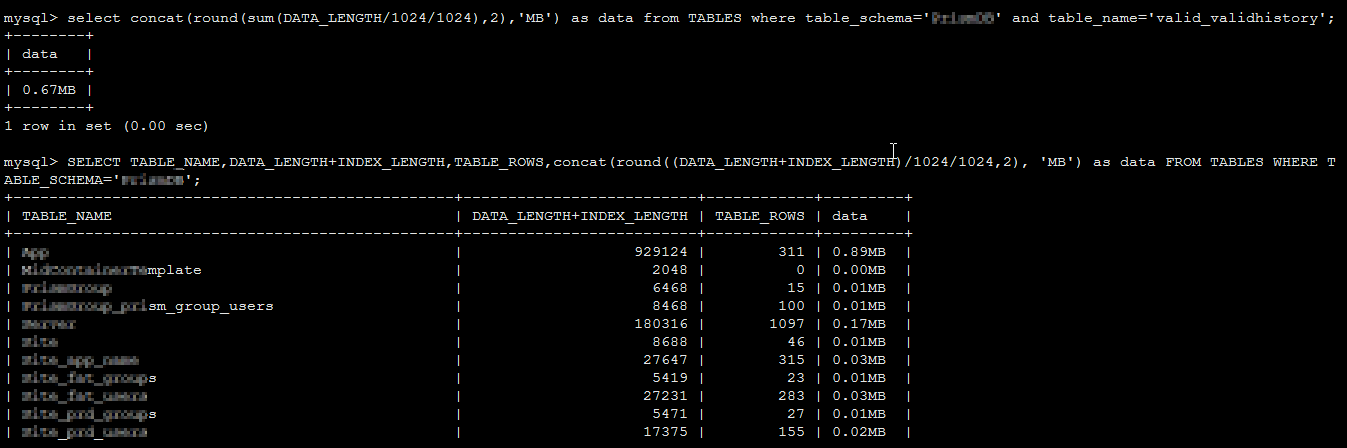Click data header above the 0.67MB result
This screenshot has height=448, width=1347.
click(x=40, y=54)
